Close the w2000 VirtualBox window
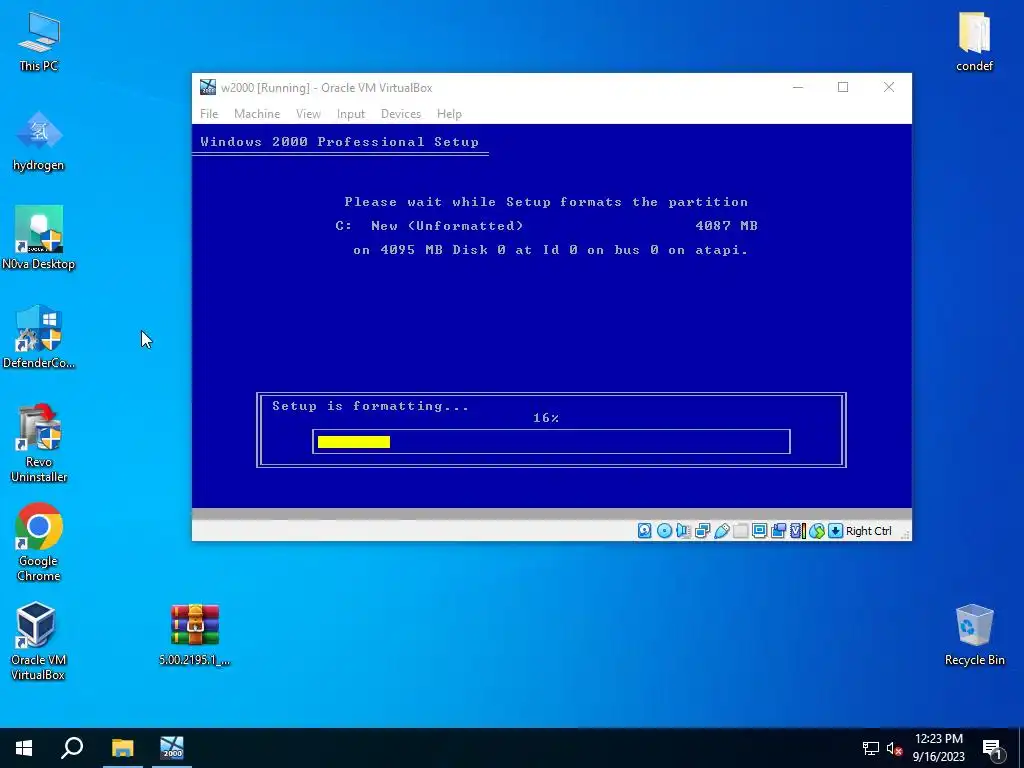Image resolution: width=1024 pixels, height=768 pixels. [889, 88]
